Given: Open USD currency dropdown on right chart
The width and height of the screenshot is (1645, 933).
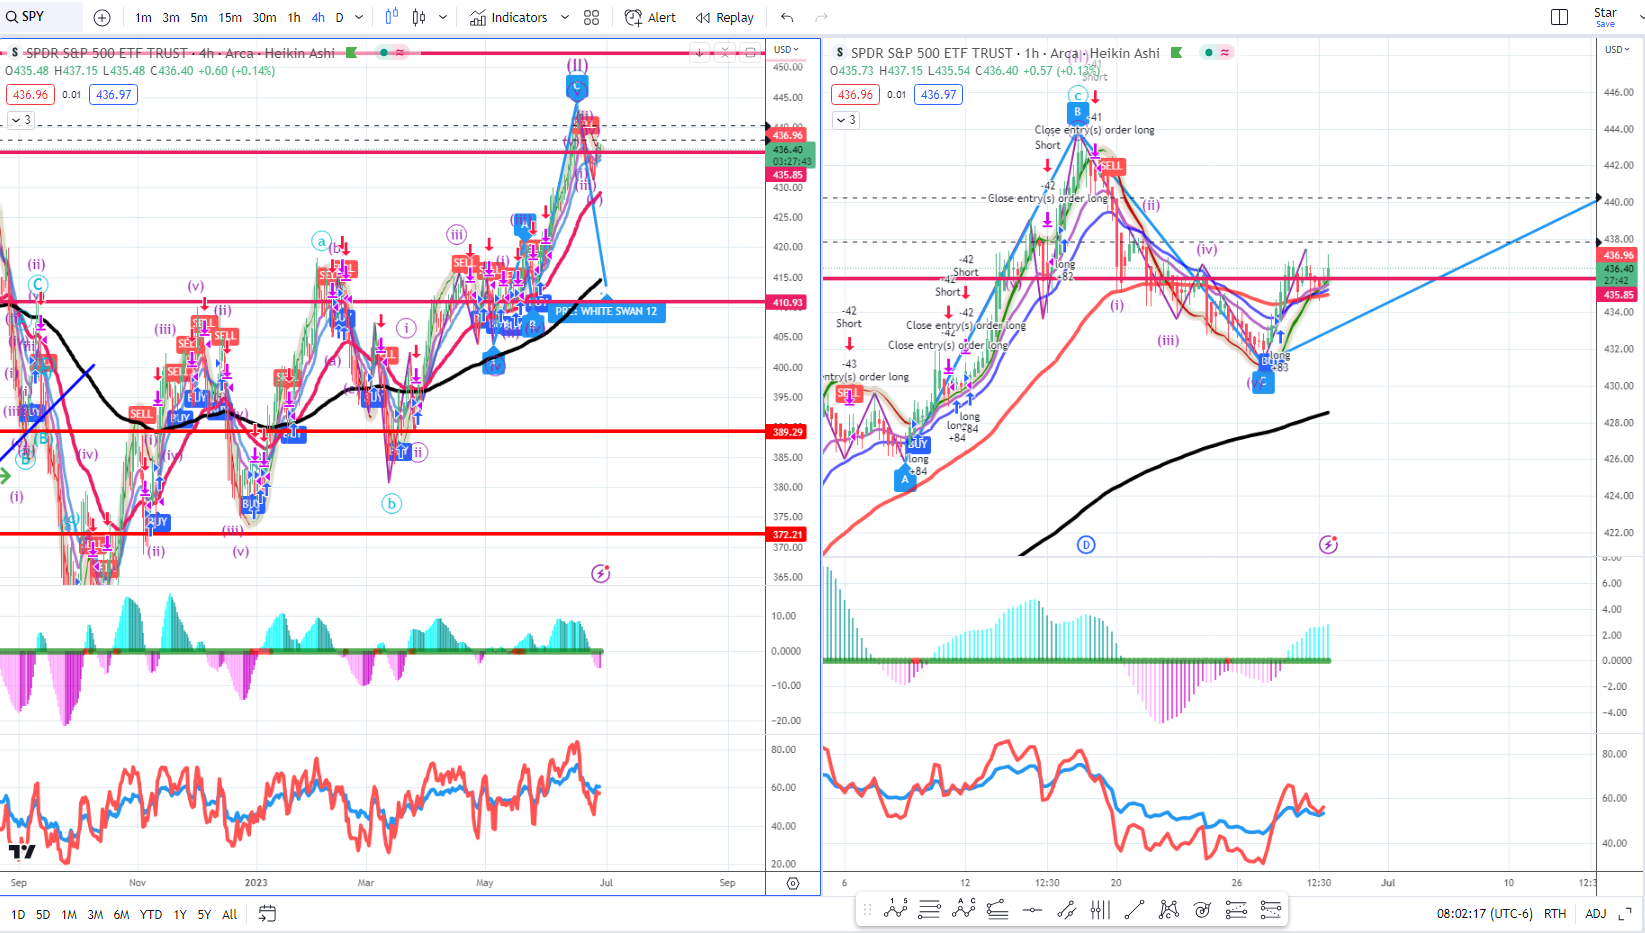Looking at the screenshot, I should click(x=1617, y=49).
